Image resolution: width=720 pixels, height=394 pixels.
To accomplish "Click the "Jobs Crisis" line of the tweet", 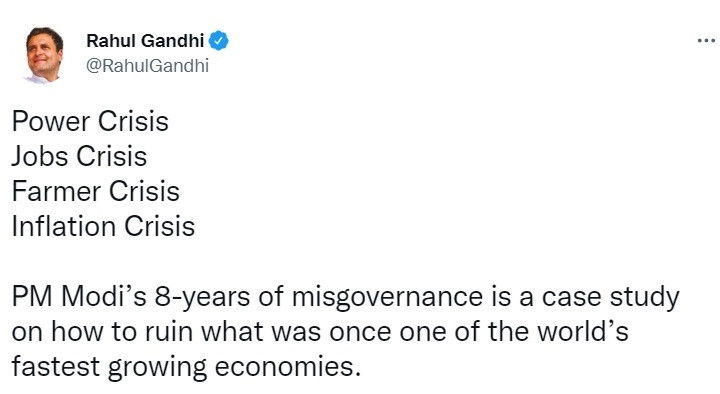I will click(x=79, y=156).
